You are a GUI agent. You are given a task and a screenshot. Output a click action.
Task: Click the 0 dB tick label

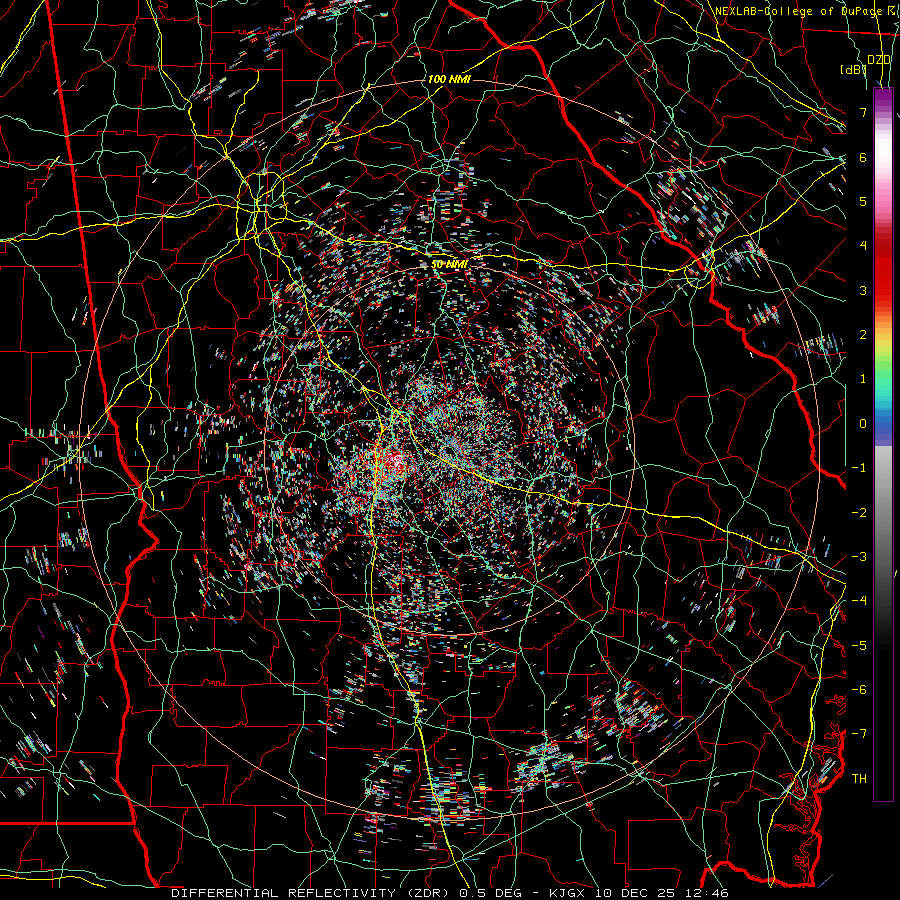863,424
